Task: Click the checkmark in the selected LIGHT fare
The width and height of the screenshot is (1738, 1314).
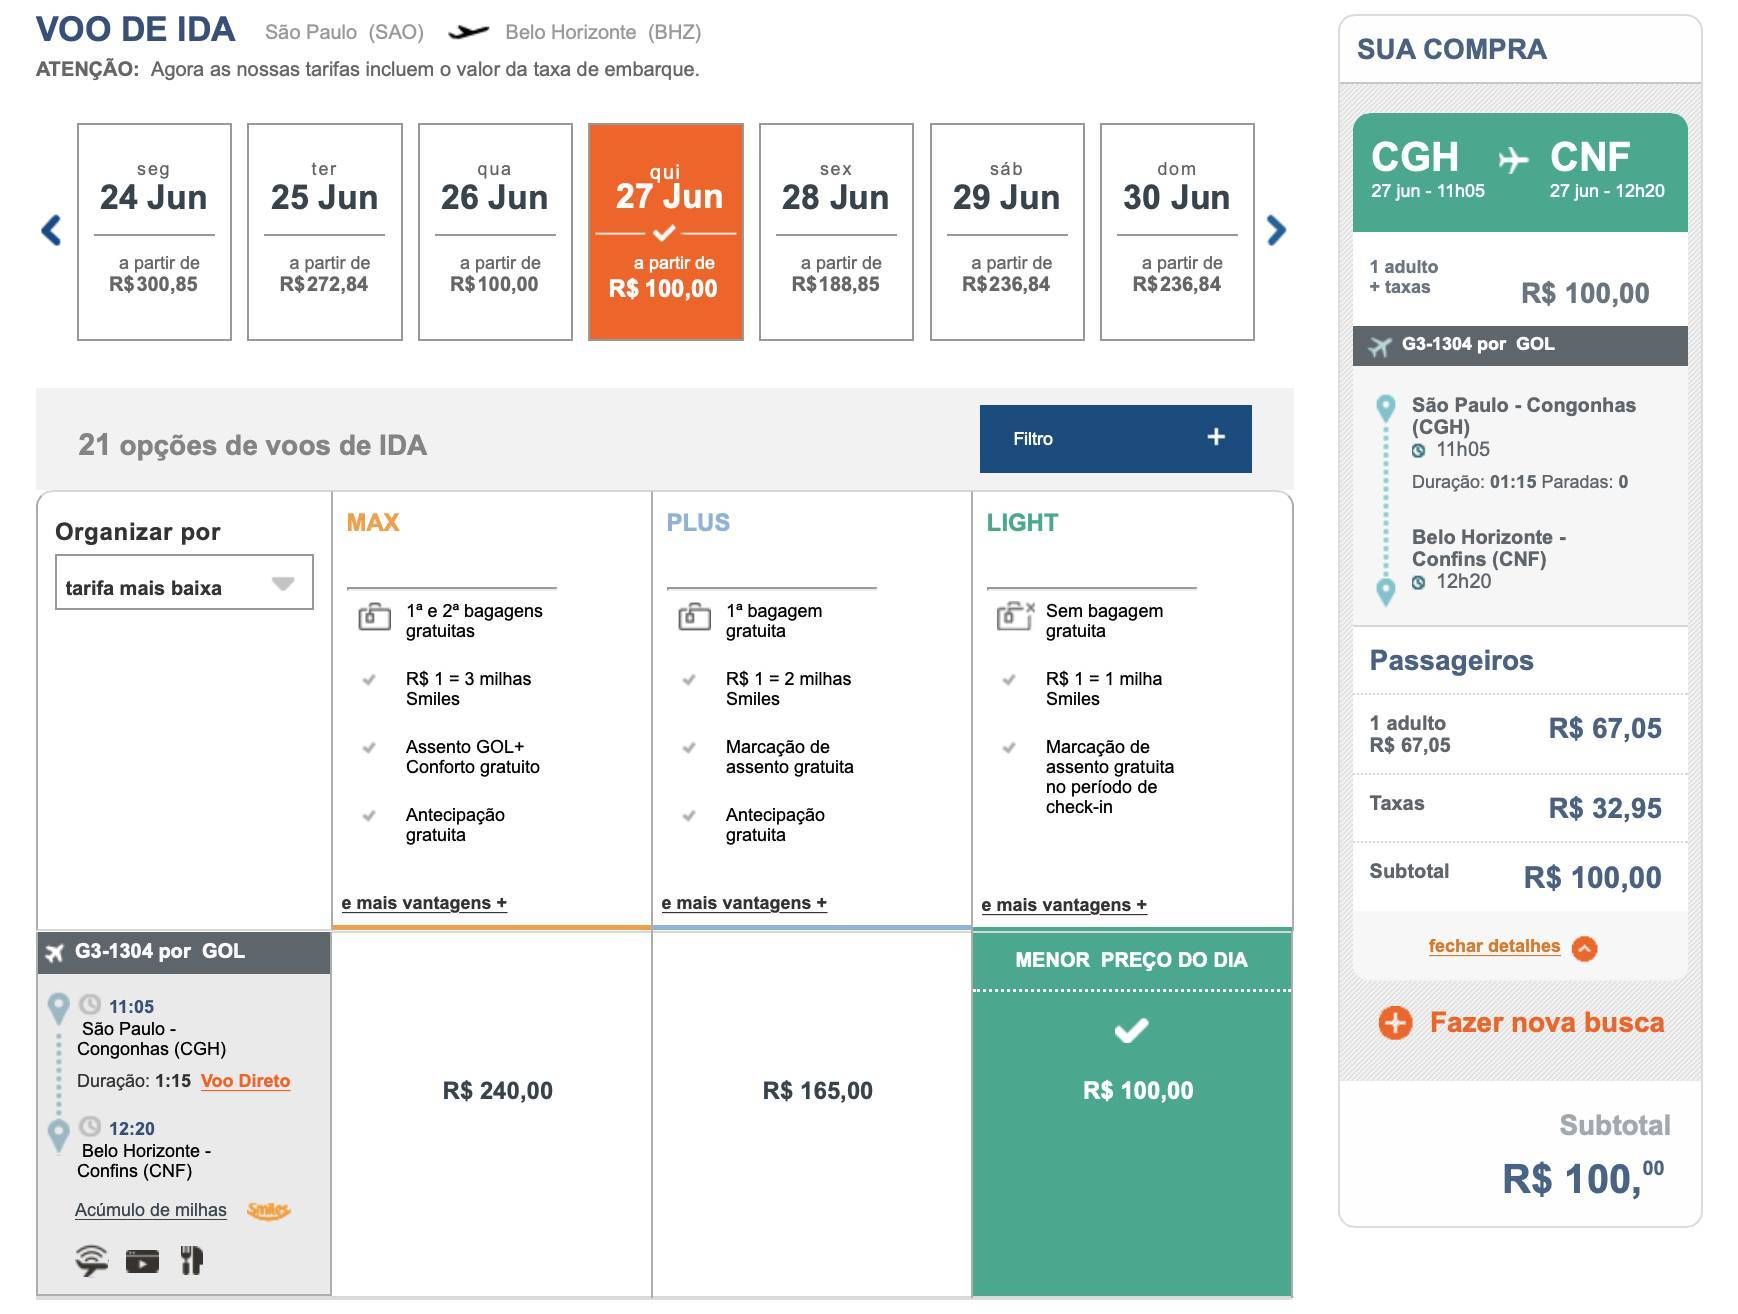Action: pyautogui.click(x=1131, y=1030)
